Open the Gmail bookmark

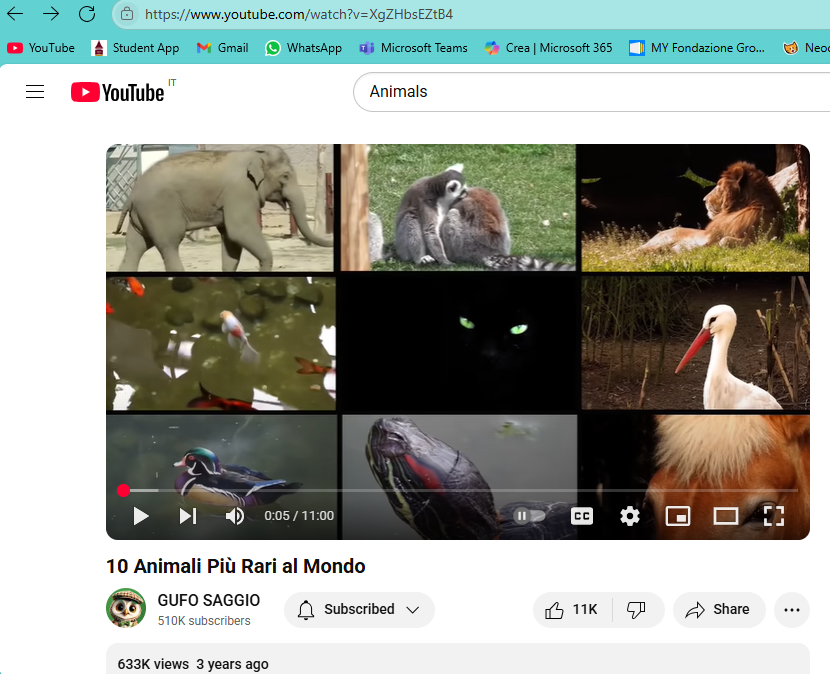[222, 48]
